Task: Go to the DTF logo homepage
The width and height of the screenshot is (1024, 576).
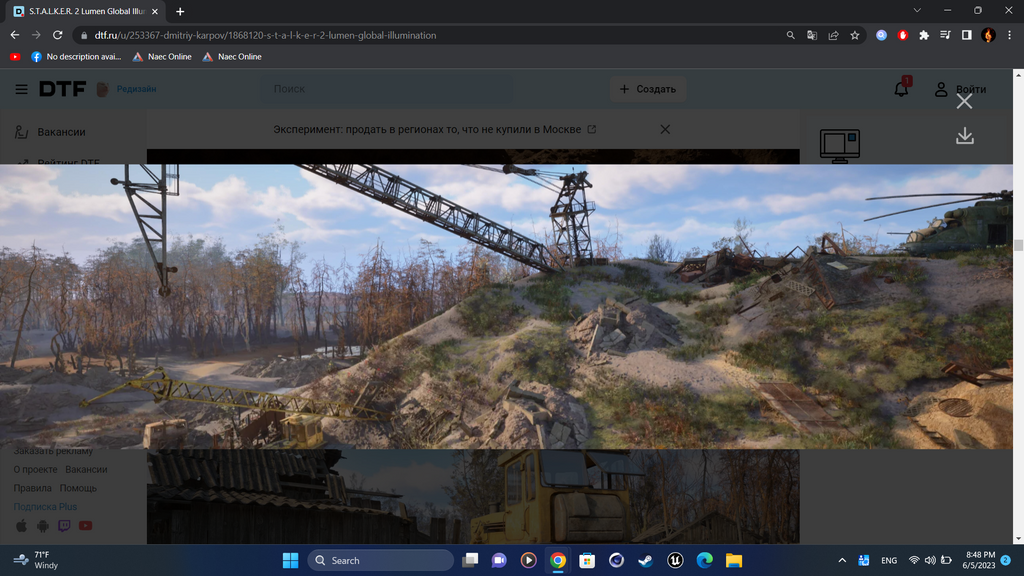Action: tap(62, 89)
